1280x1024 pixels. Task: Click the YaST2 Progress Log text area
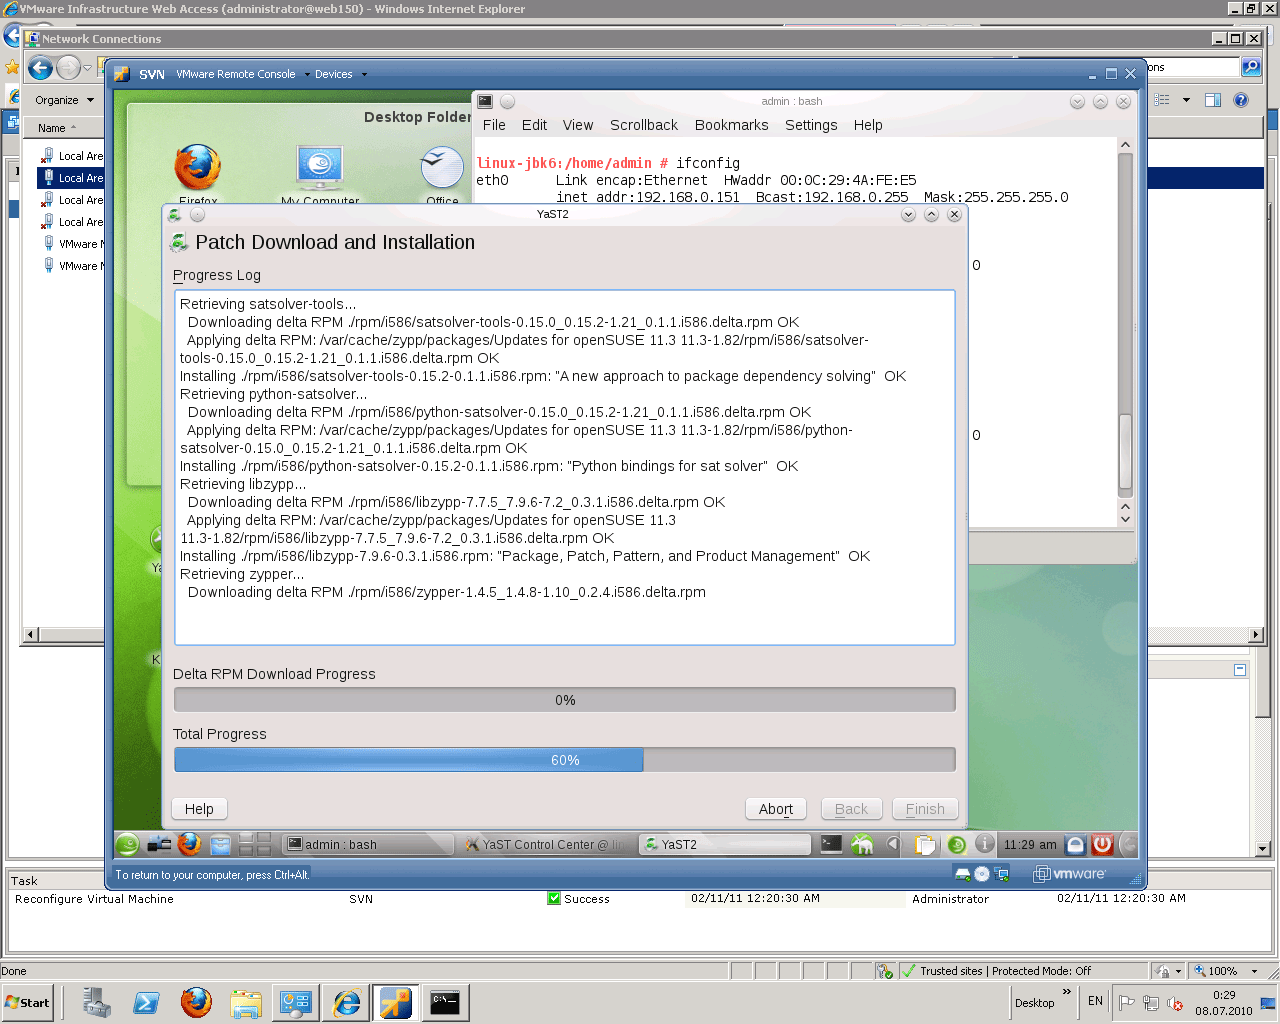click(x=565, y=468)
